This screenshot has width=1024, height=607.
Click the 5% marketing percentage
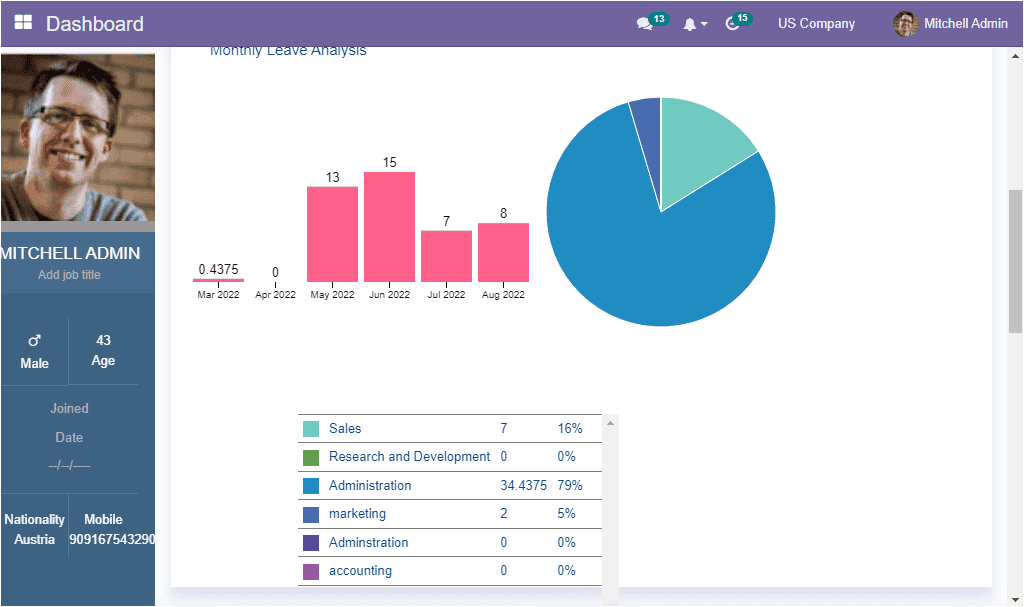566,514
